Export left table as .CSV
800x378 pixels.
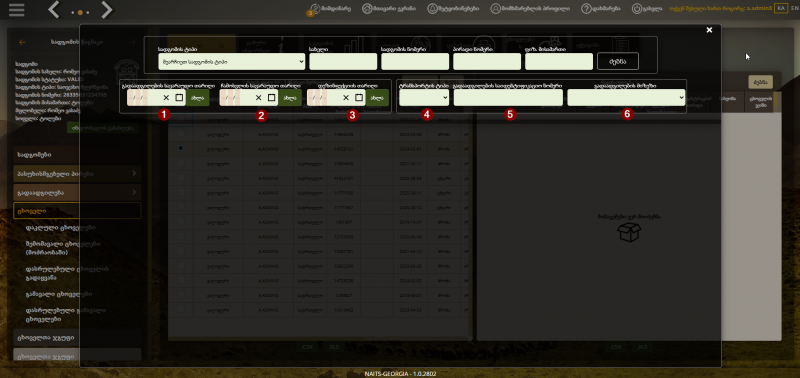point(307,347)
